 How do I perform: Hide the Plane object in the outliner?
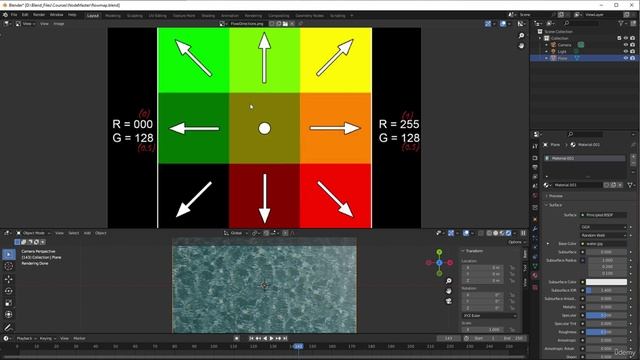[626, 58]
